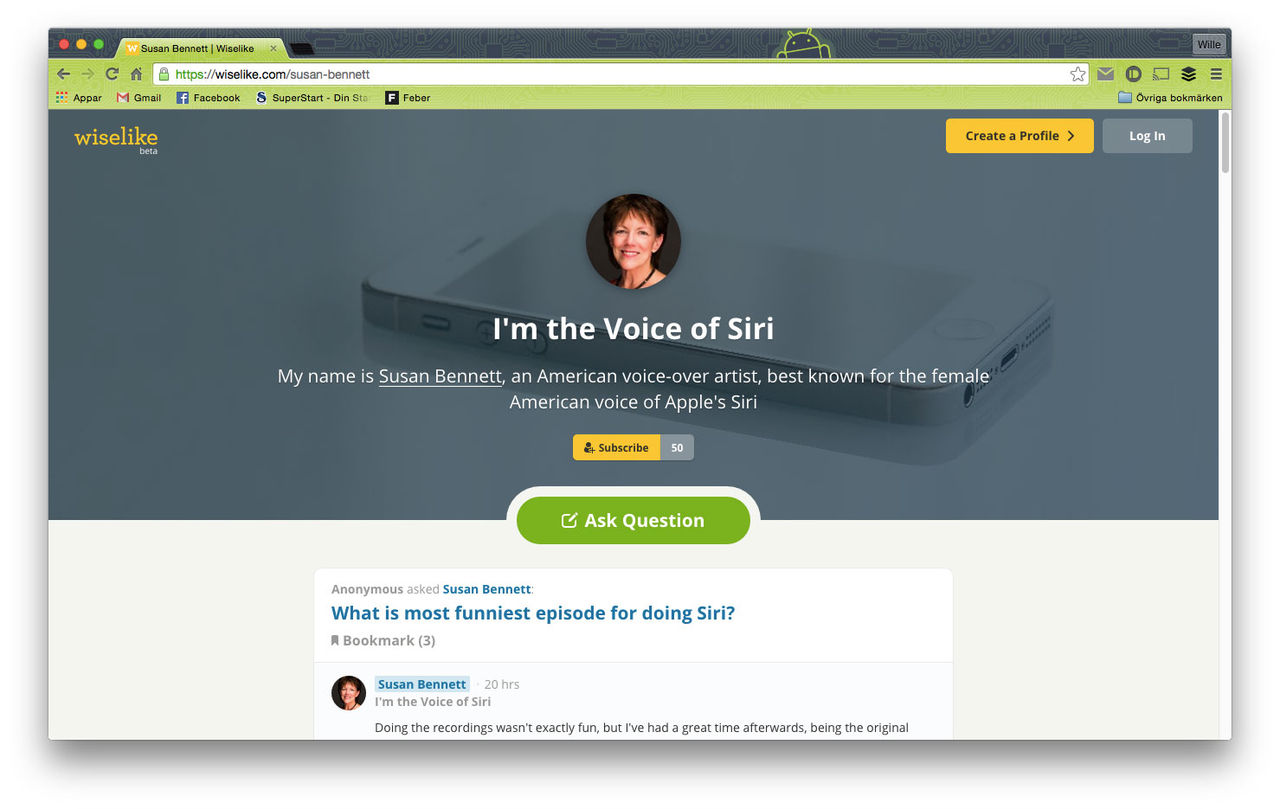Viewport: 1280px width, 809px height.
Task: Click the Log In button
Action: pos(1147,136)
